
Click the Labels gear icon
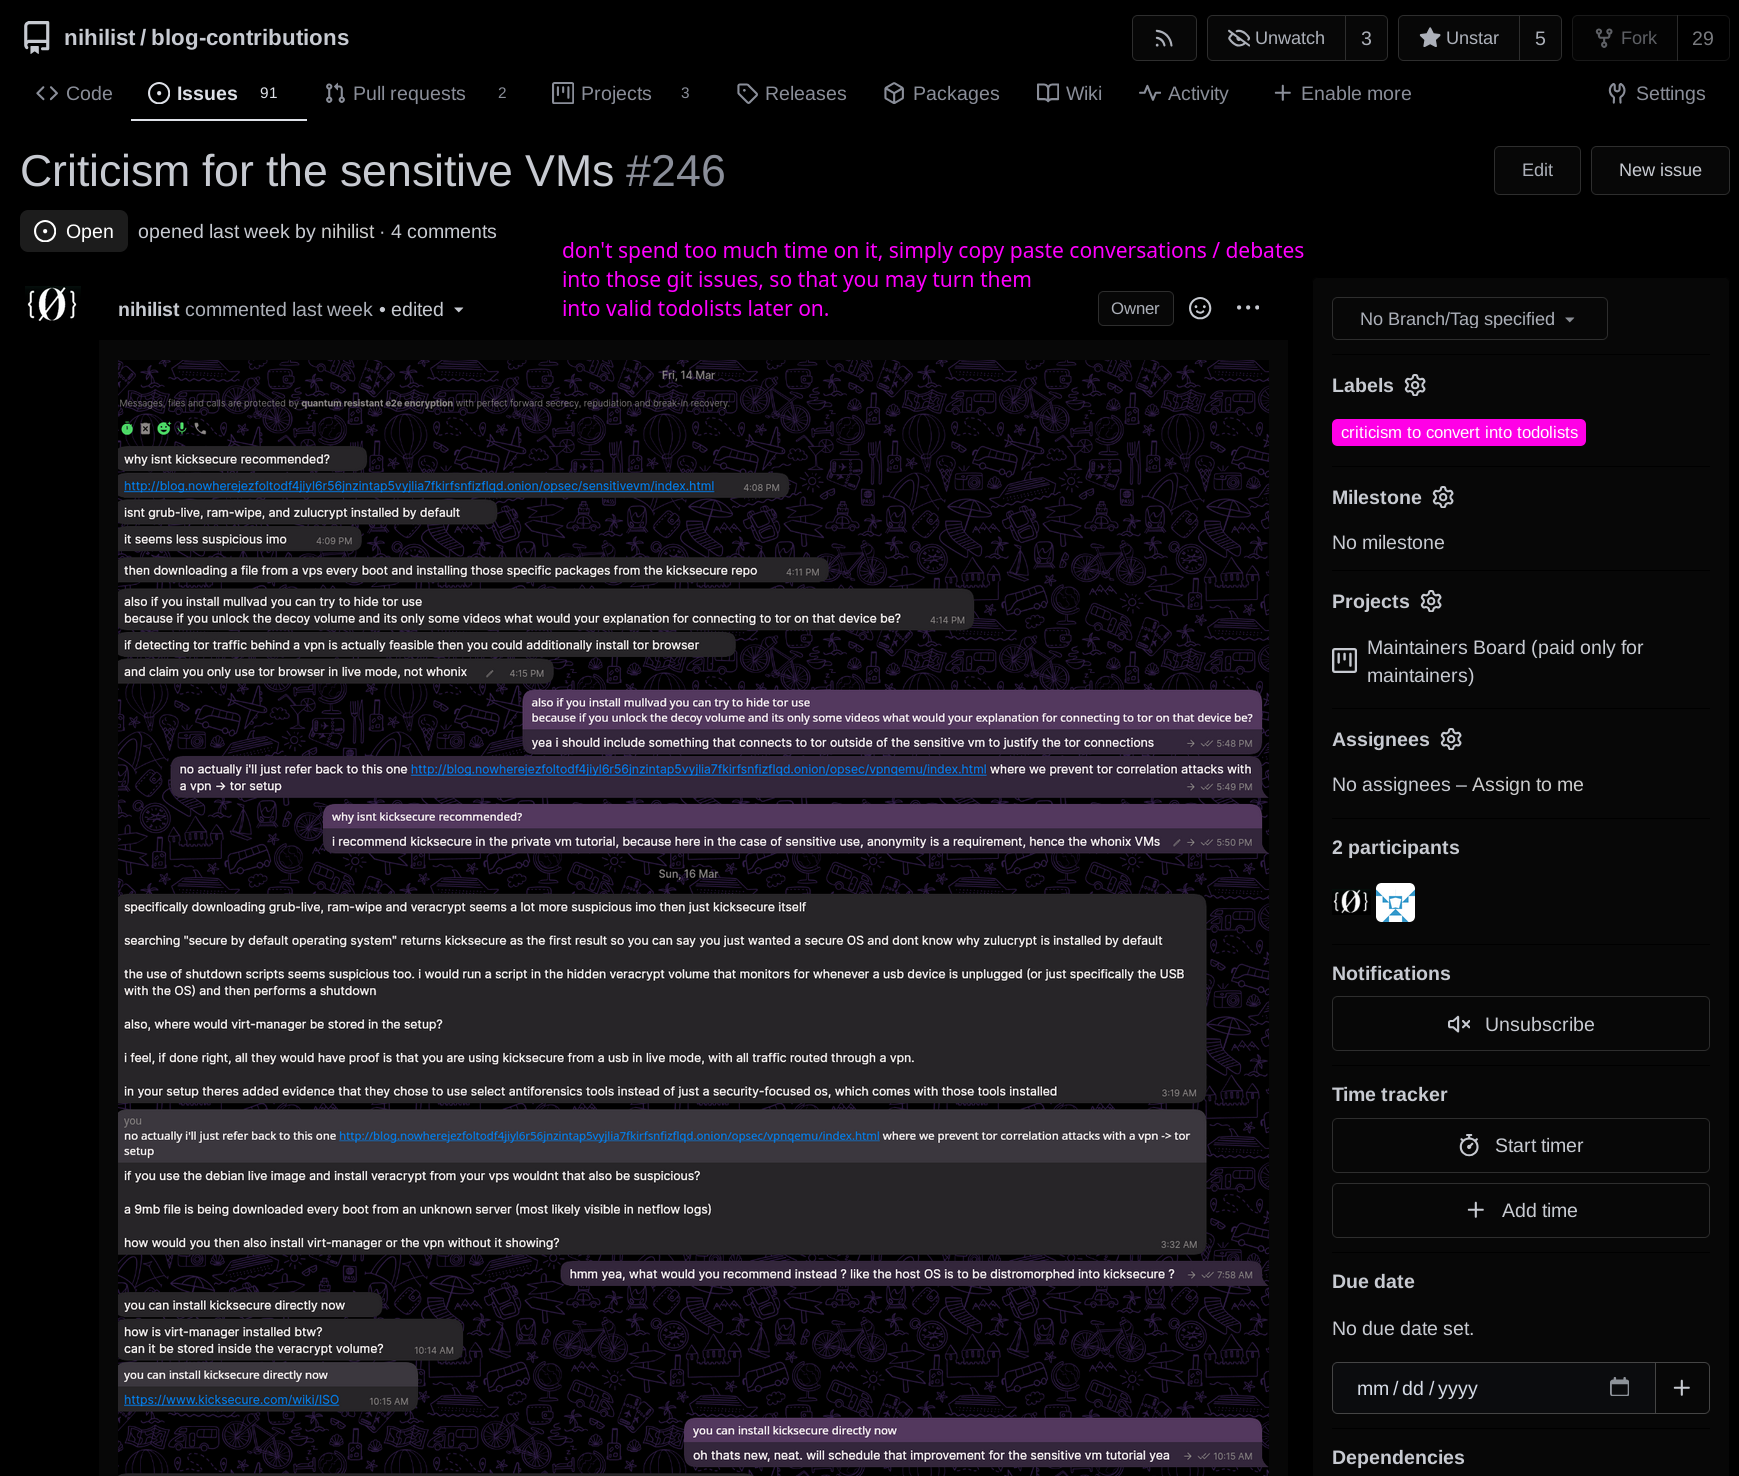[x=1415, y=385]
